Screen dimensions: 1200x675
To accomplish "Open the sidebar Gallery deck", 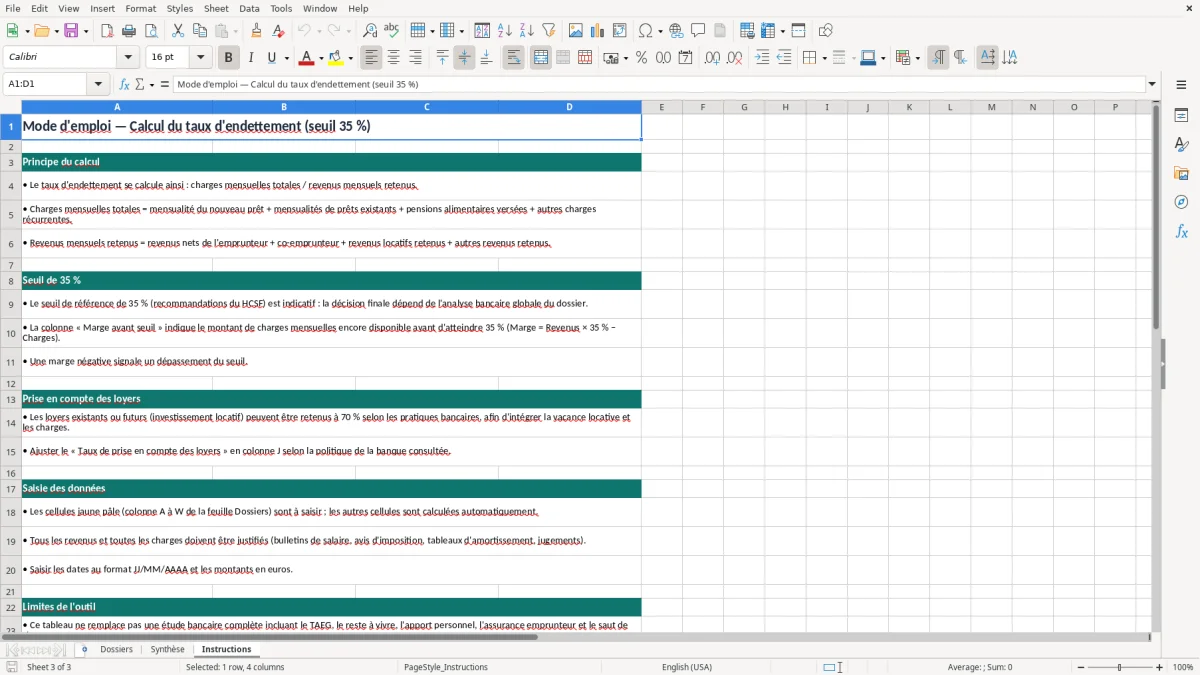I will tap(1181, 174).
